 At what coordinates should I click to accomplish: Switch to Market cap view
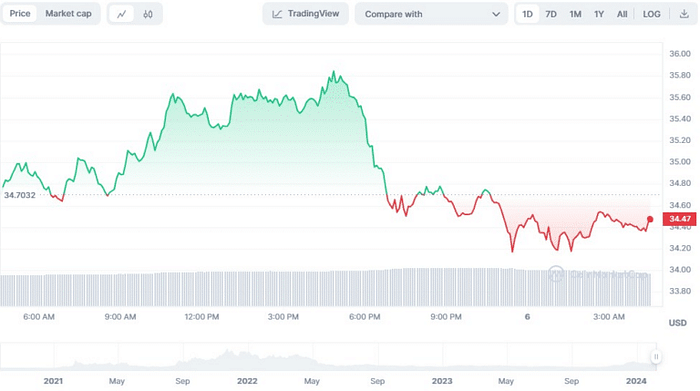68,14
